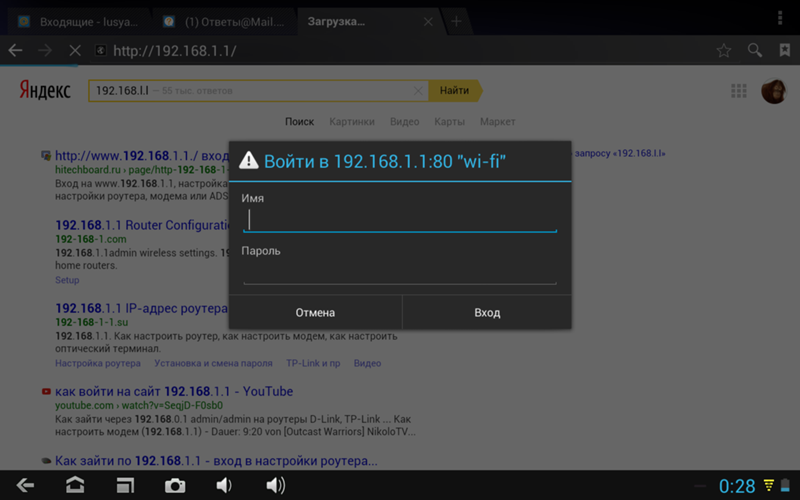
Task: Stop loading with the X icon
Action: tap(74, 51)
